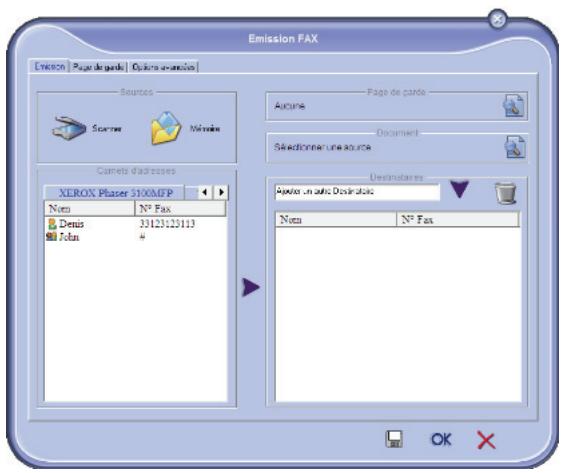Click the 'Aucune' cover page text

tap(290, 106)
